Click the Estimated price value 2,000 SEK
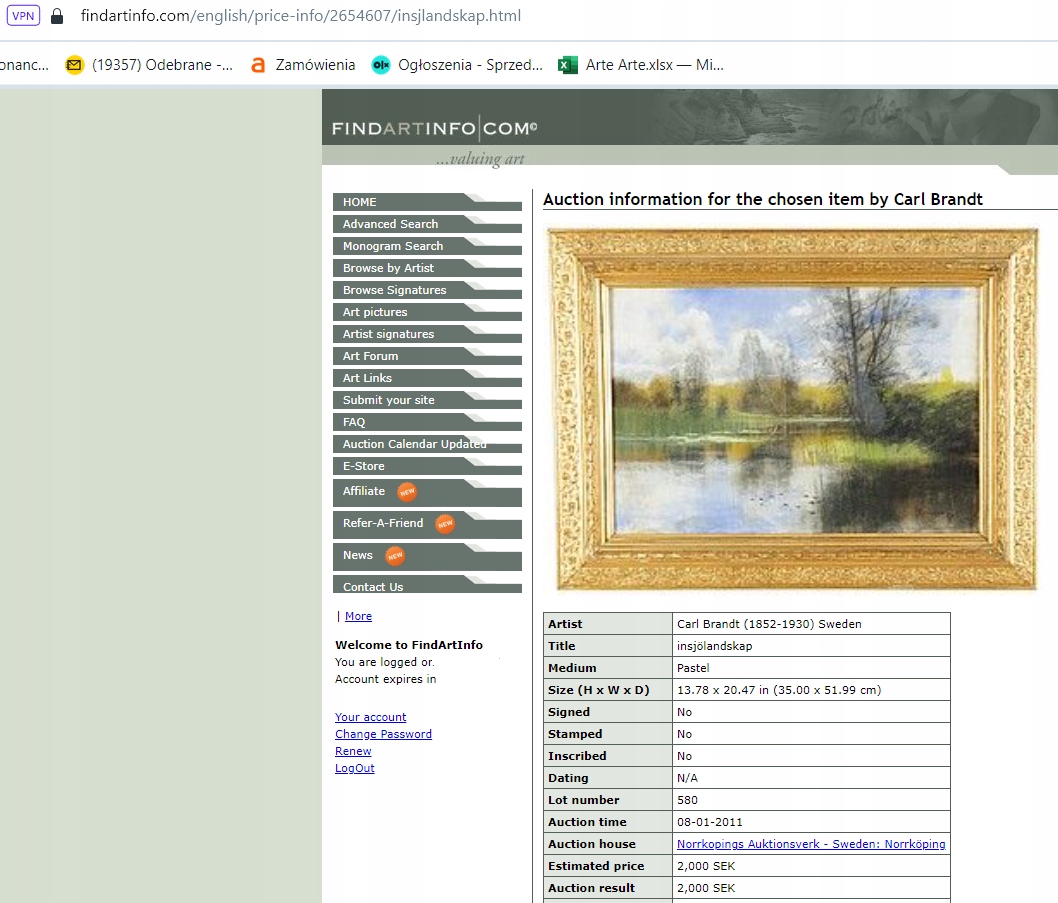 [706, 866]
